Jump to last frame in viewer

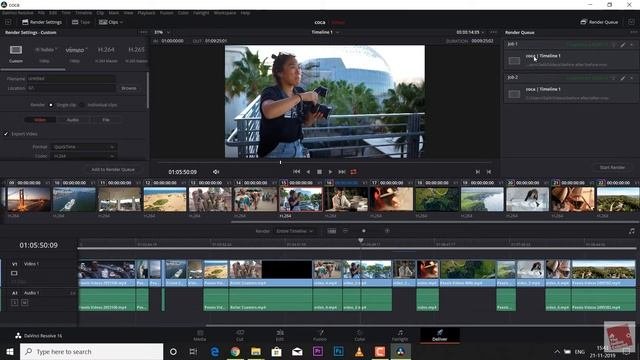point(342,172)
